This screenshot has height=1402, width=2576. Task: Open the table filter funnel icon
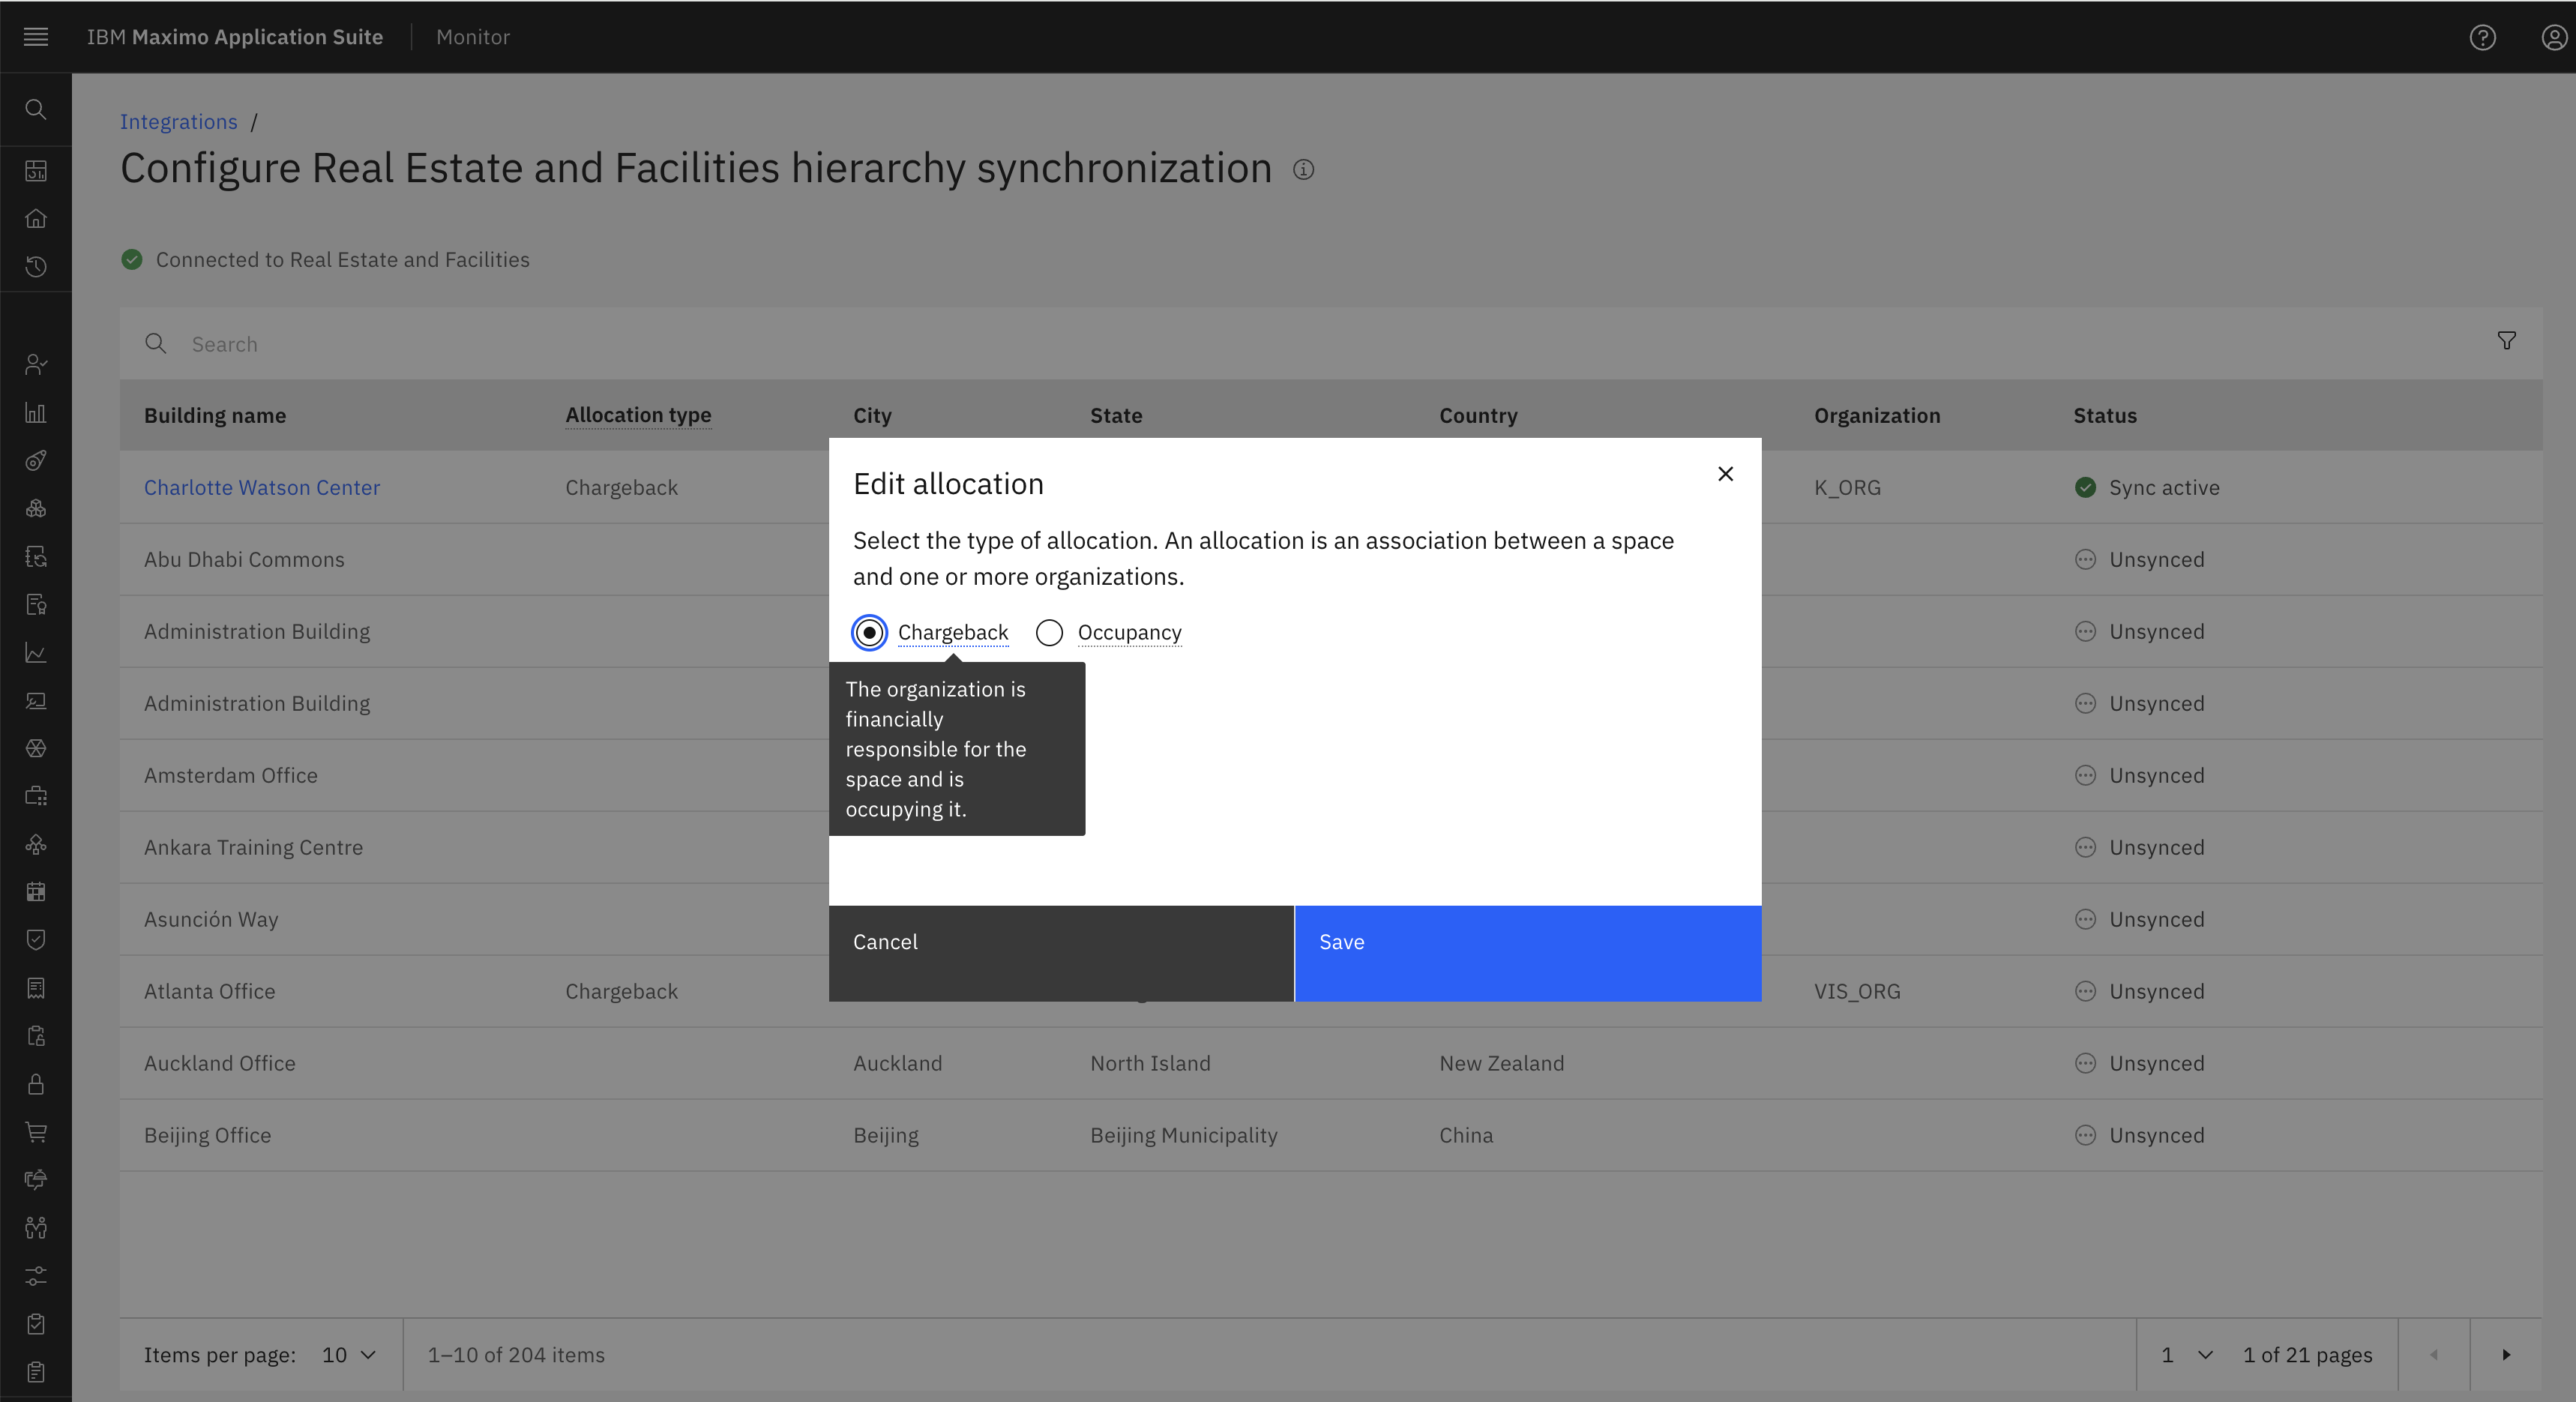[x=2506, y=341]
